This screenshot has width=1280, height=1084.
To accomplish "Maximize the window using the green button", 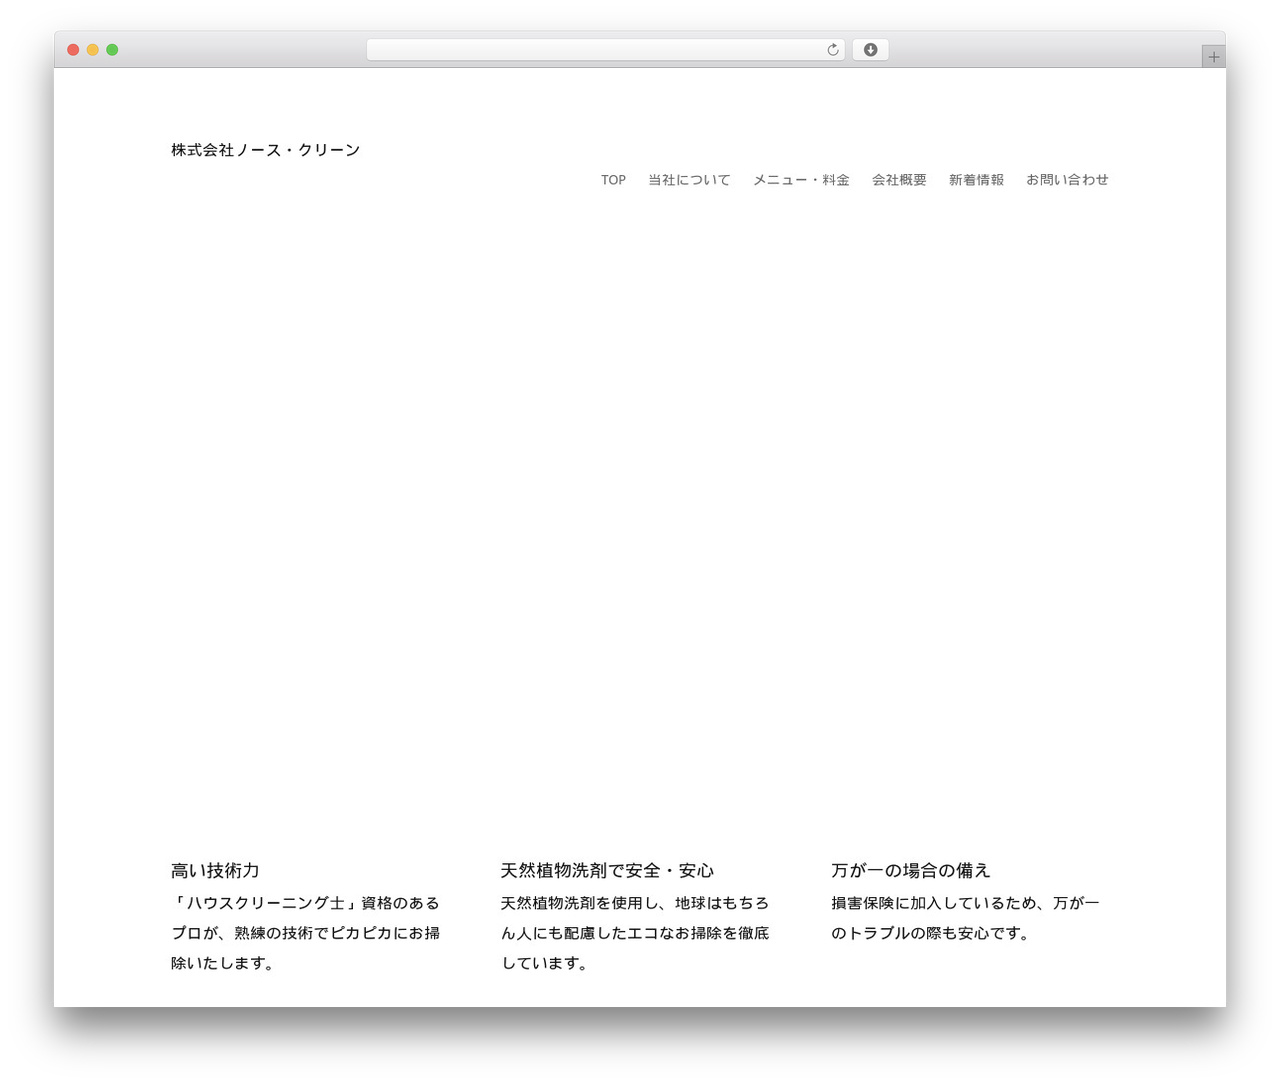I will (x=112, y=50).
